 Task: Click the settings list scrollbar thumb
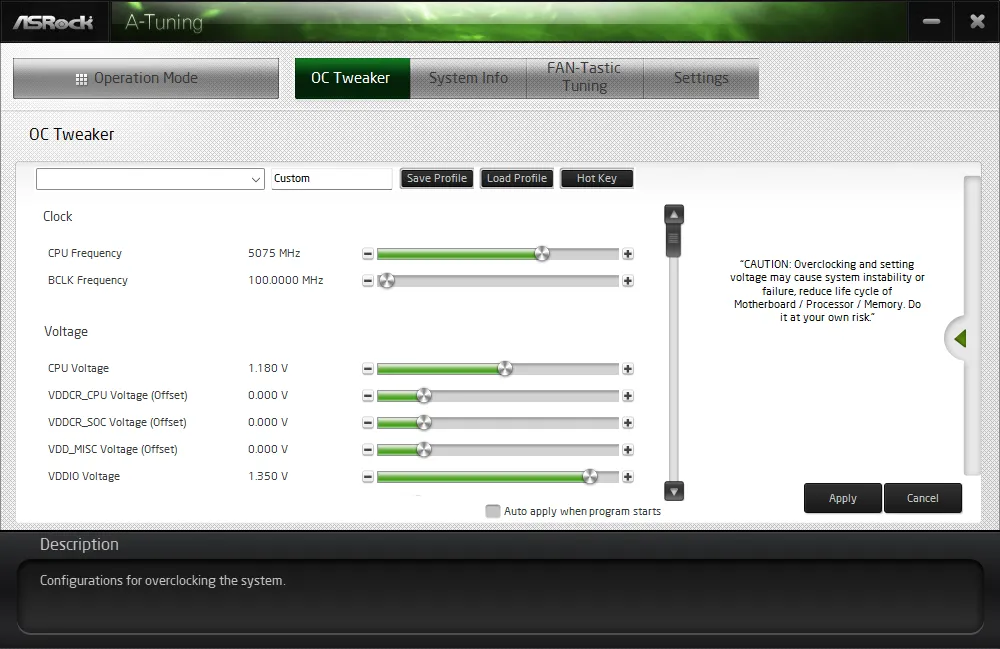tap(673, 241)
